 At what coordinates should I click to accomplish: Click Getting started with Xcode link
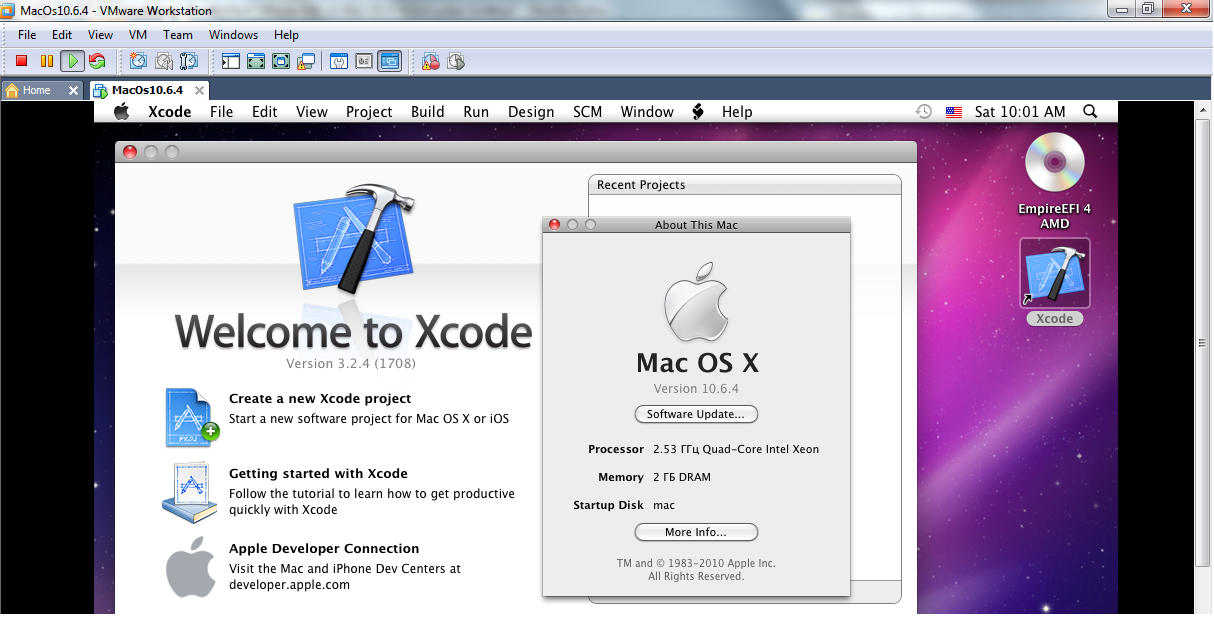click(318, 473)
